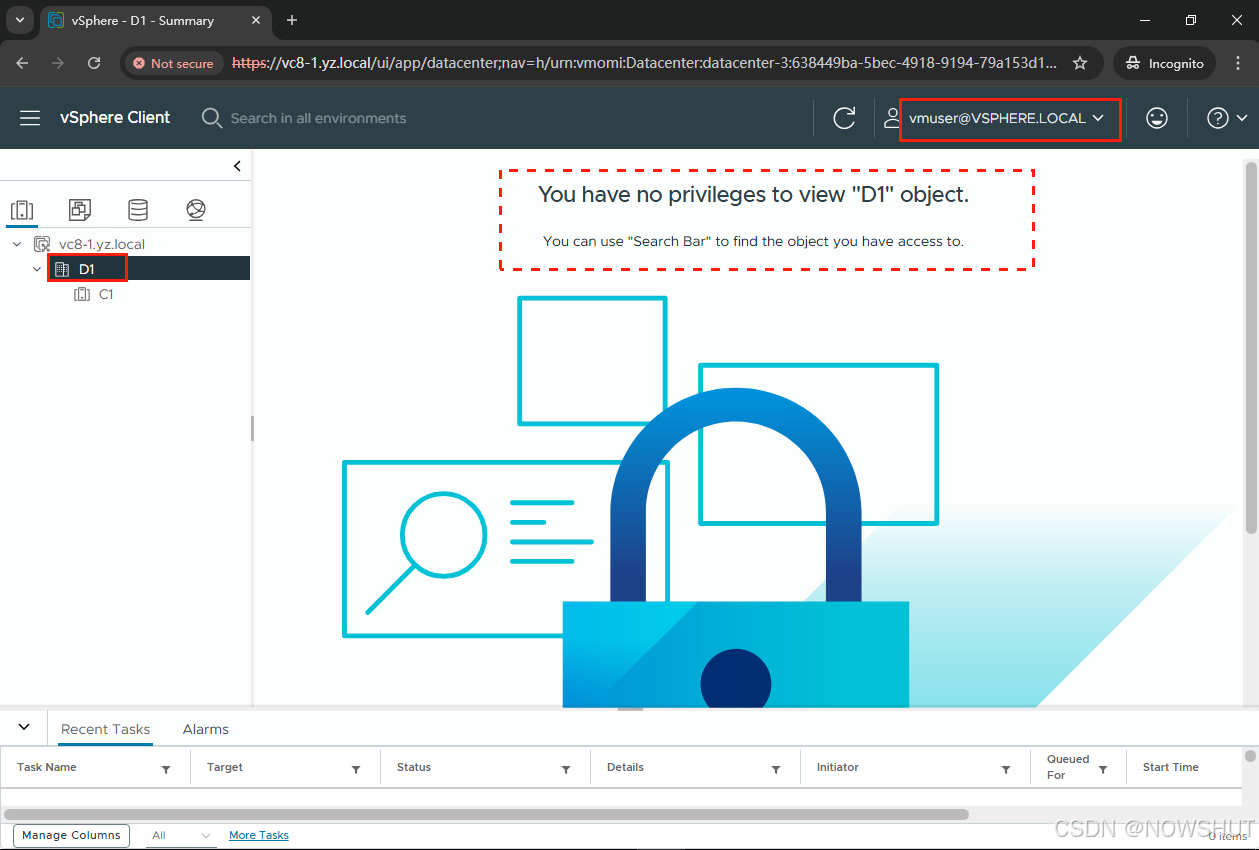The image size is (1259, 850).
Task: Click the search magnifier icon
Action: pos(212,118)
